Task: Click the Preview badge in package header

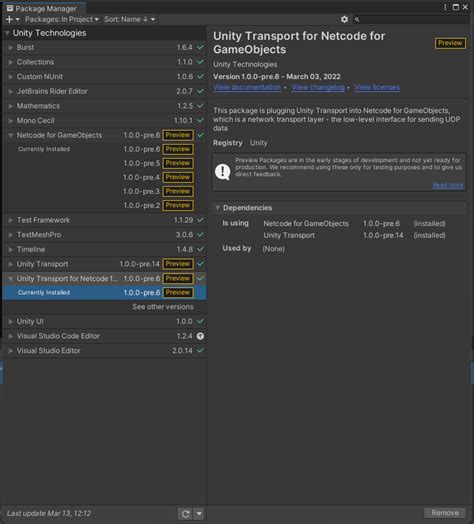Action: coord(450,43)
